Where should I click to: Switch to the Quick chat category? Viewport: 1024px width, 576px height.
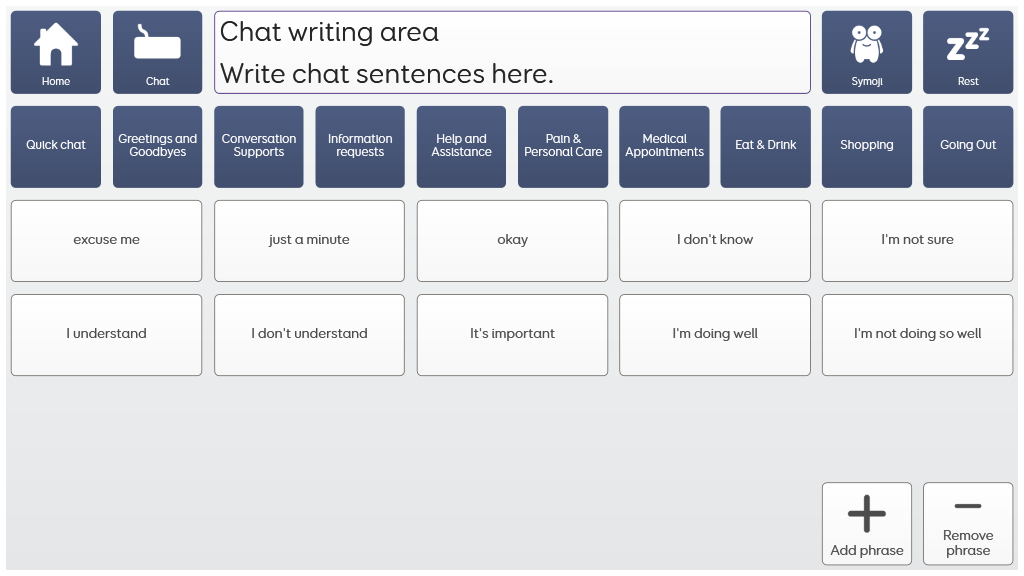pos(56,146)
